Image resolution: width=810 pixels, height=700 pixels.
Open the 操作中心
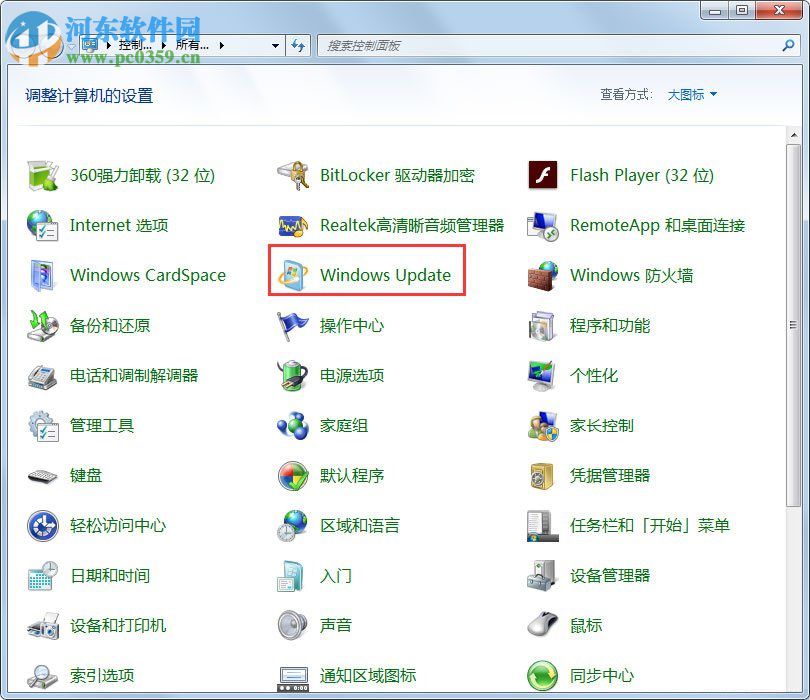point(352,326)
